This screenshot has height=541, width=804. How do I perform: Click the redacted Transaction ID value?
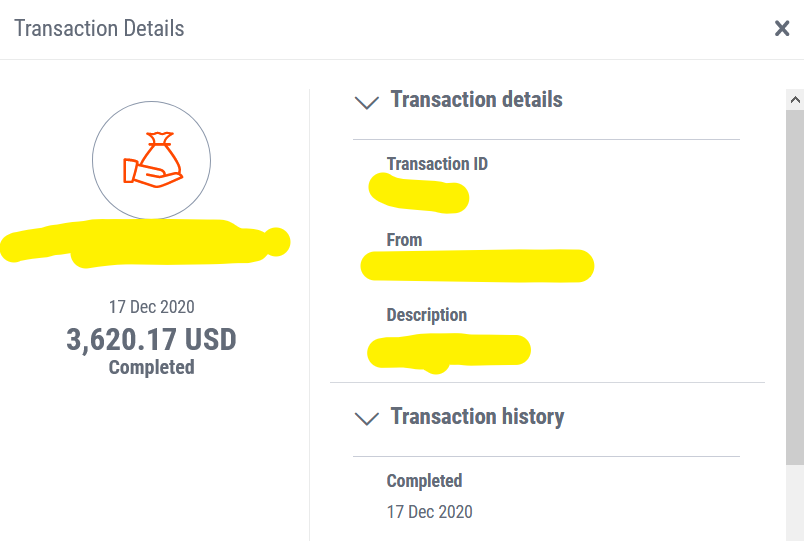point(418,194)
